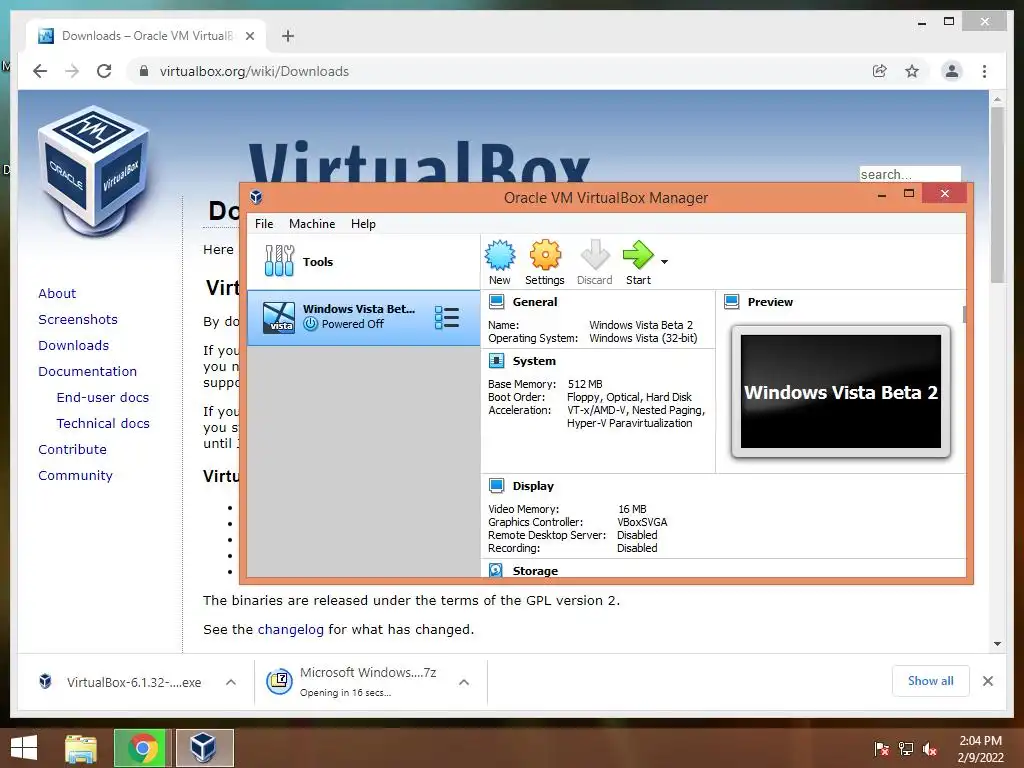The height and width of the screenshot is (768, 1024).
Task: Go forward in Chrome browser
Action: (x=72, y=71)
